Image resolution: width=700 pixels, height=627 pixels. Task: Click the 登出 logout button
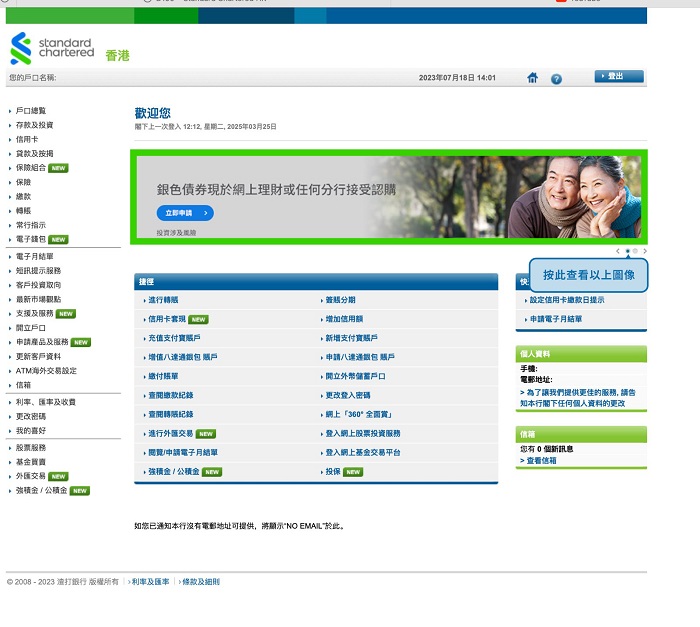[618, 76]
